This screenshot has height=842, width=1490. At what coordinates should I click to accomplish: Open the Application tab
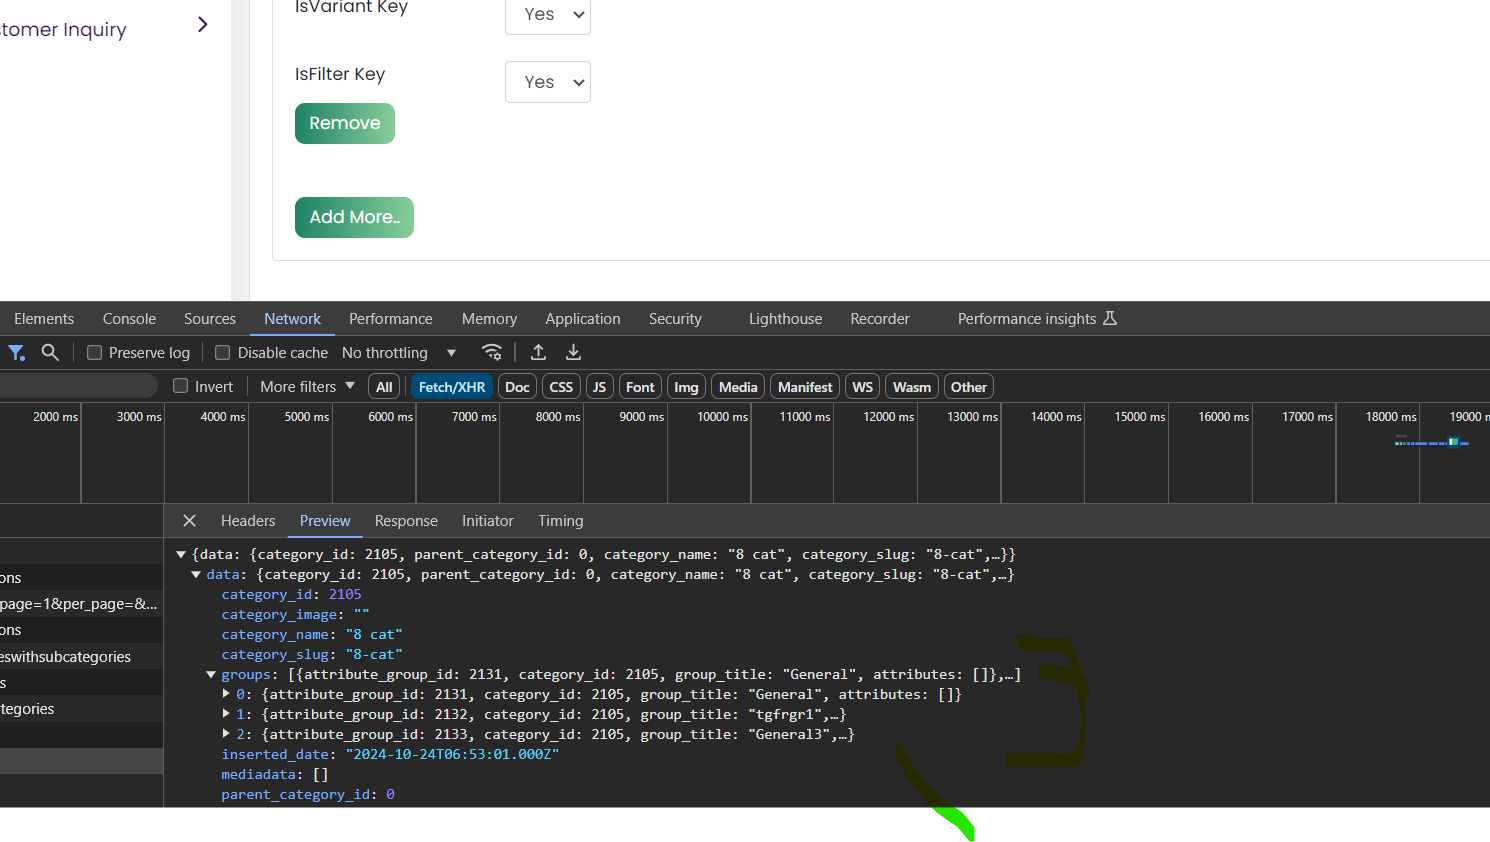coord(583,319)
